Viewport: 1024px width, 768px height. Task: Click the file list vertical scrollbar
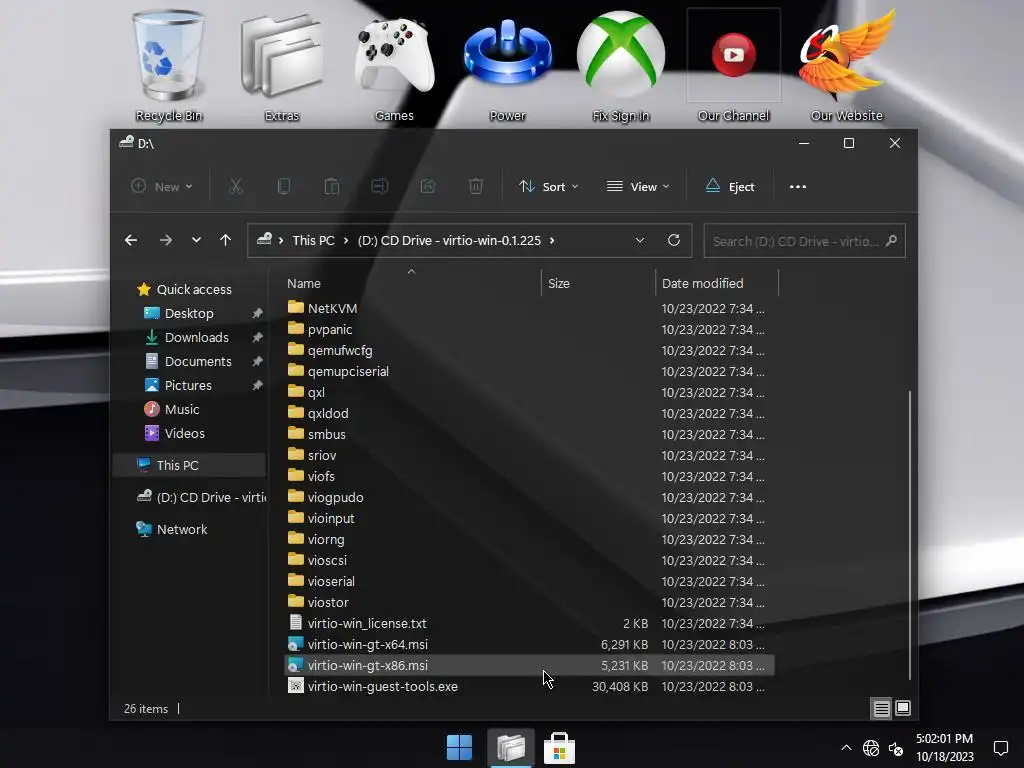(x=910, y=536)
